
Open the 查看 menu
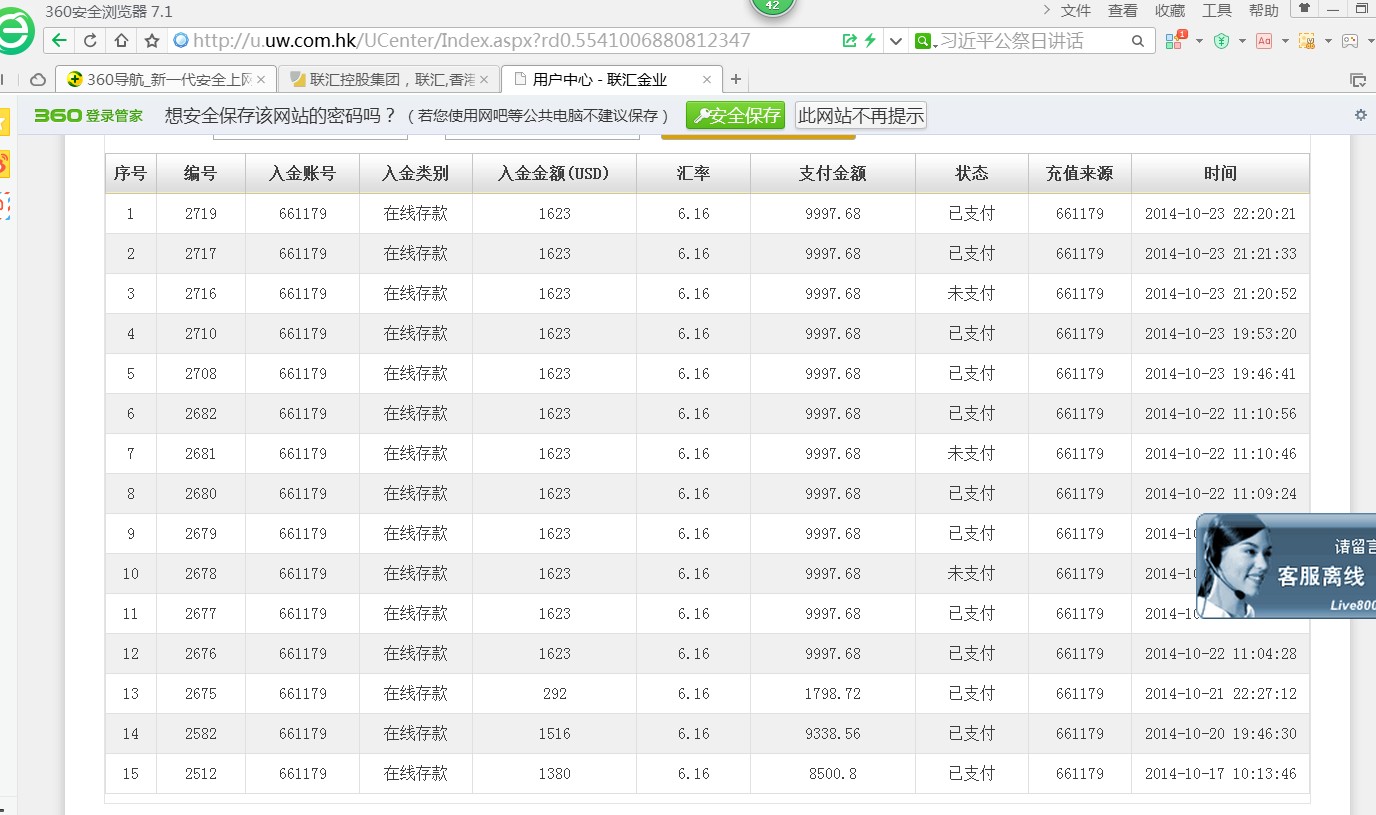point(1123,10)
